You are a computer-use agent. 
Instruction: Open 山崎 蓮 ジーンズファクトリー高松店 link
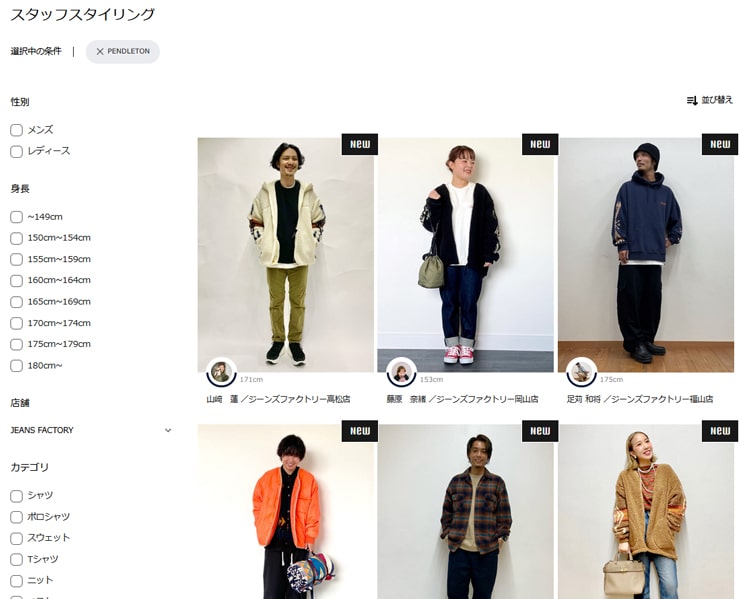click(x=278, y=399)
